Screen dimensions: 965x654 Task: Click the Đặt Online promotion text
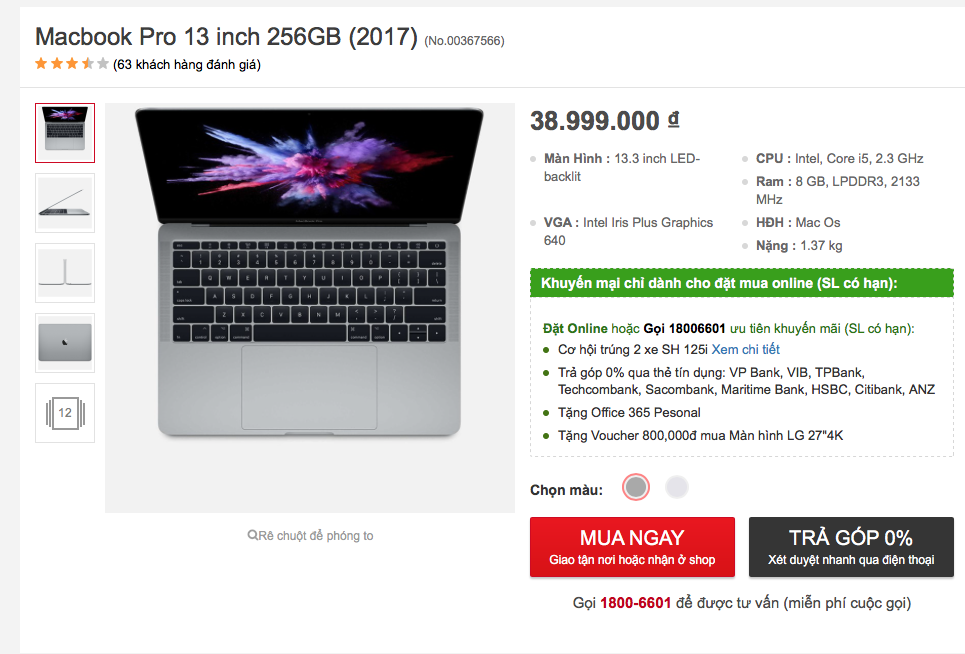click(x=575, y=329)
